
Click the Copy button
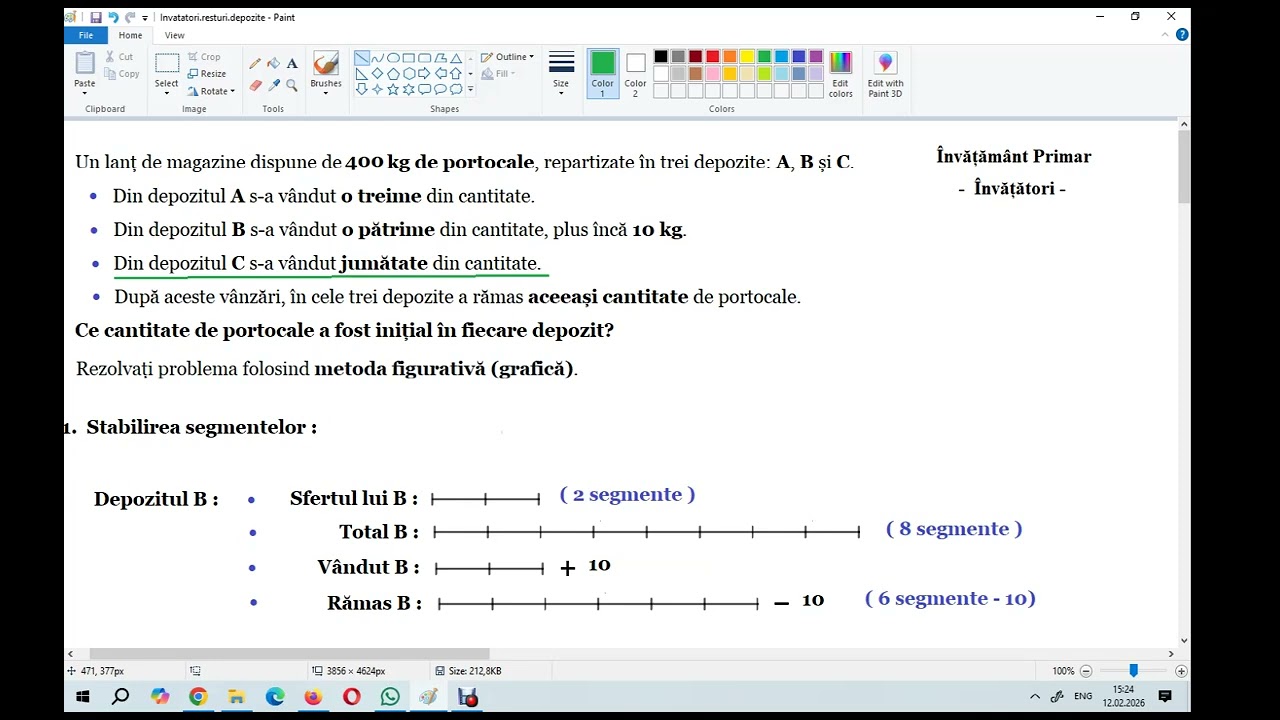(122, 74)
